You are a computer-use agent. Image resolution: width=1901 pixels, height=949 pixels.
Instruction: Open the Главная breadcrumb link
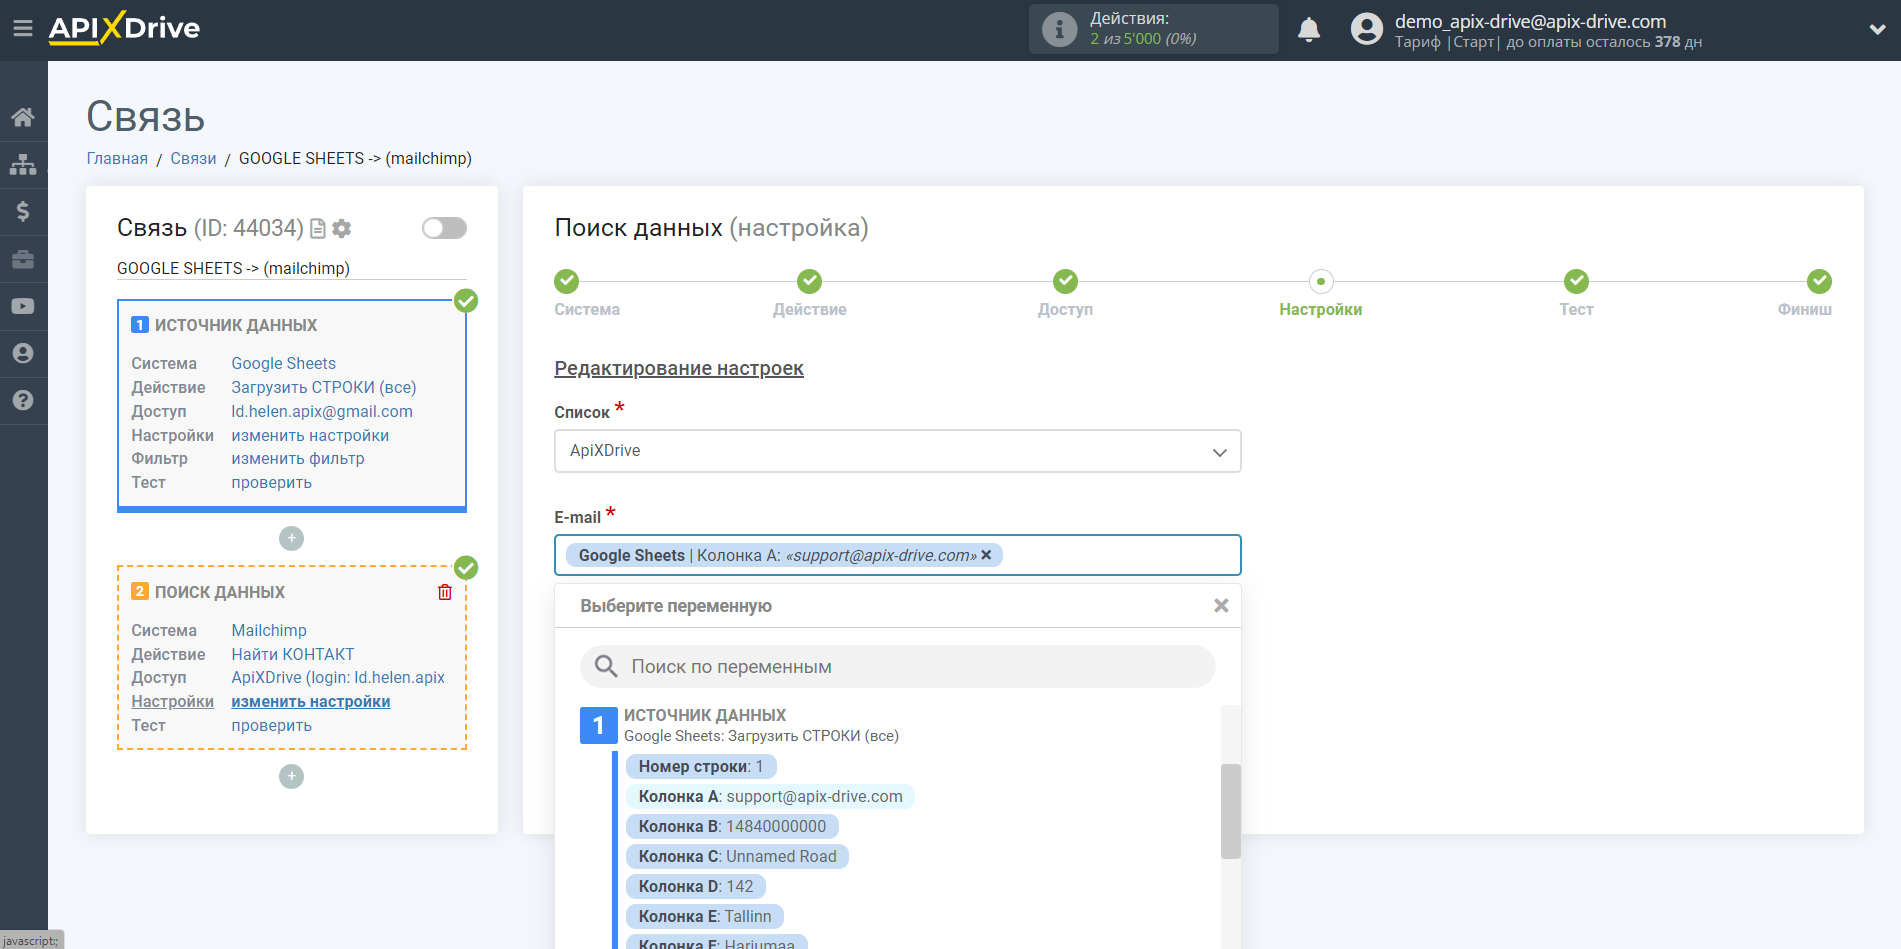[117, 158]
